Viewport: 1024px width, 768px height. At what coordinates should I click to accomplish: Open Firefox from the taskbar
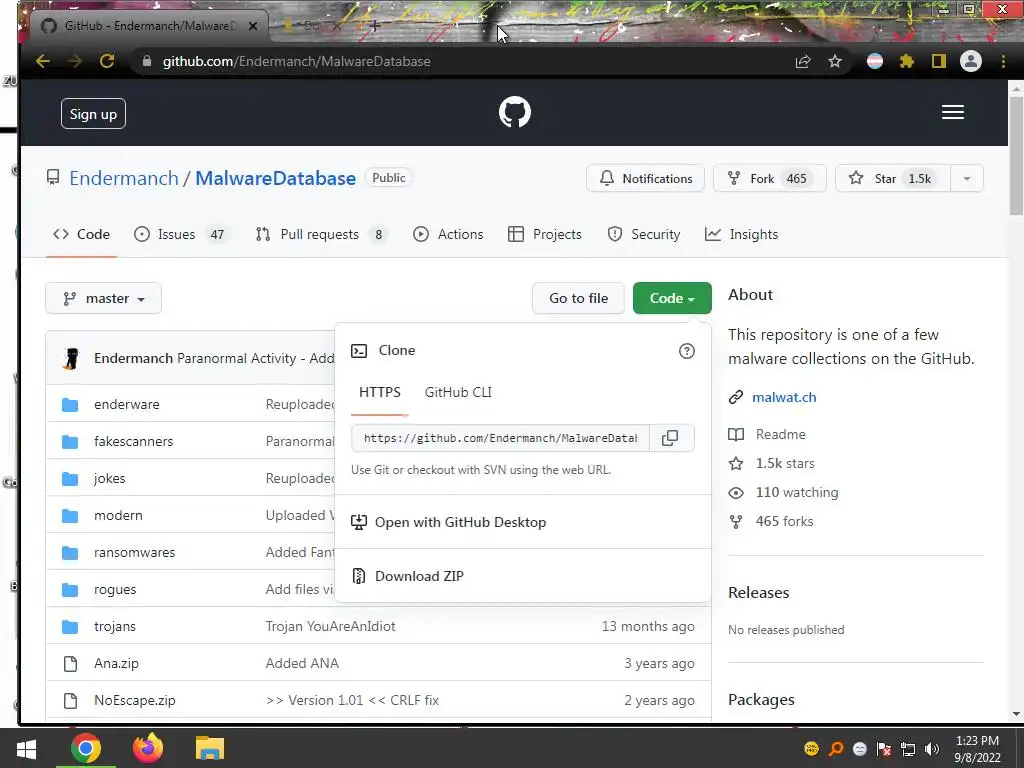click(148, 748)
